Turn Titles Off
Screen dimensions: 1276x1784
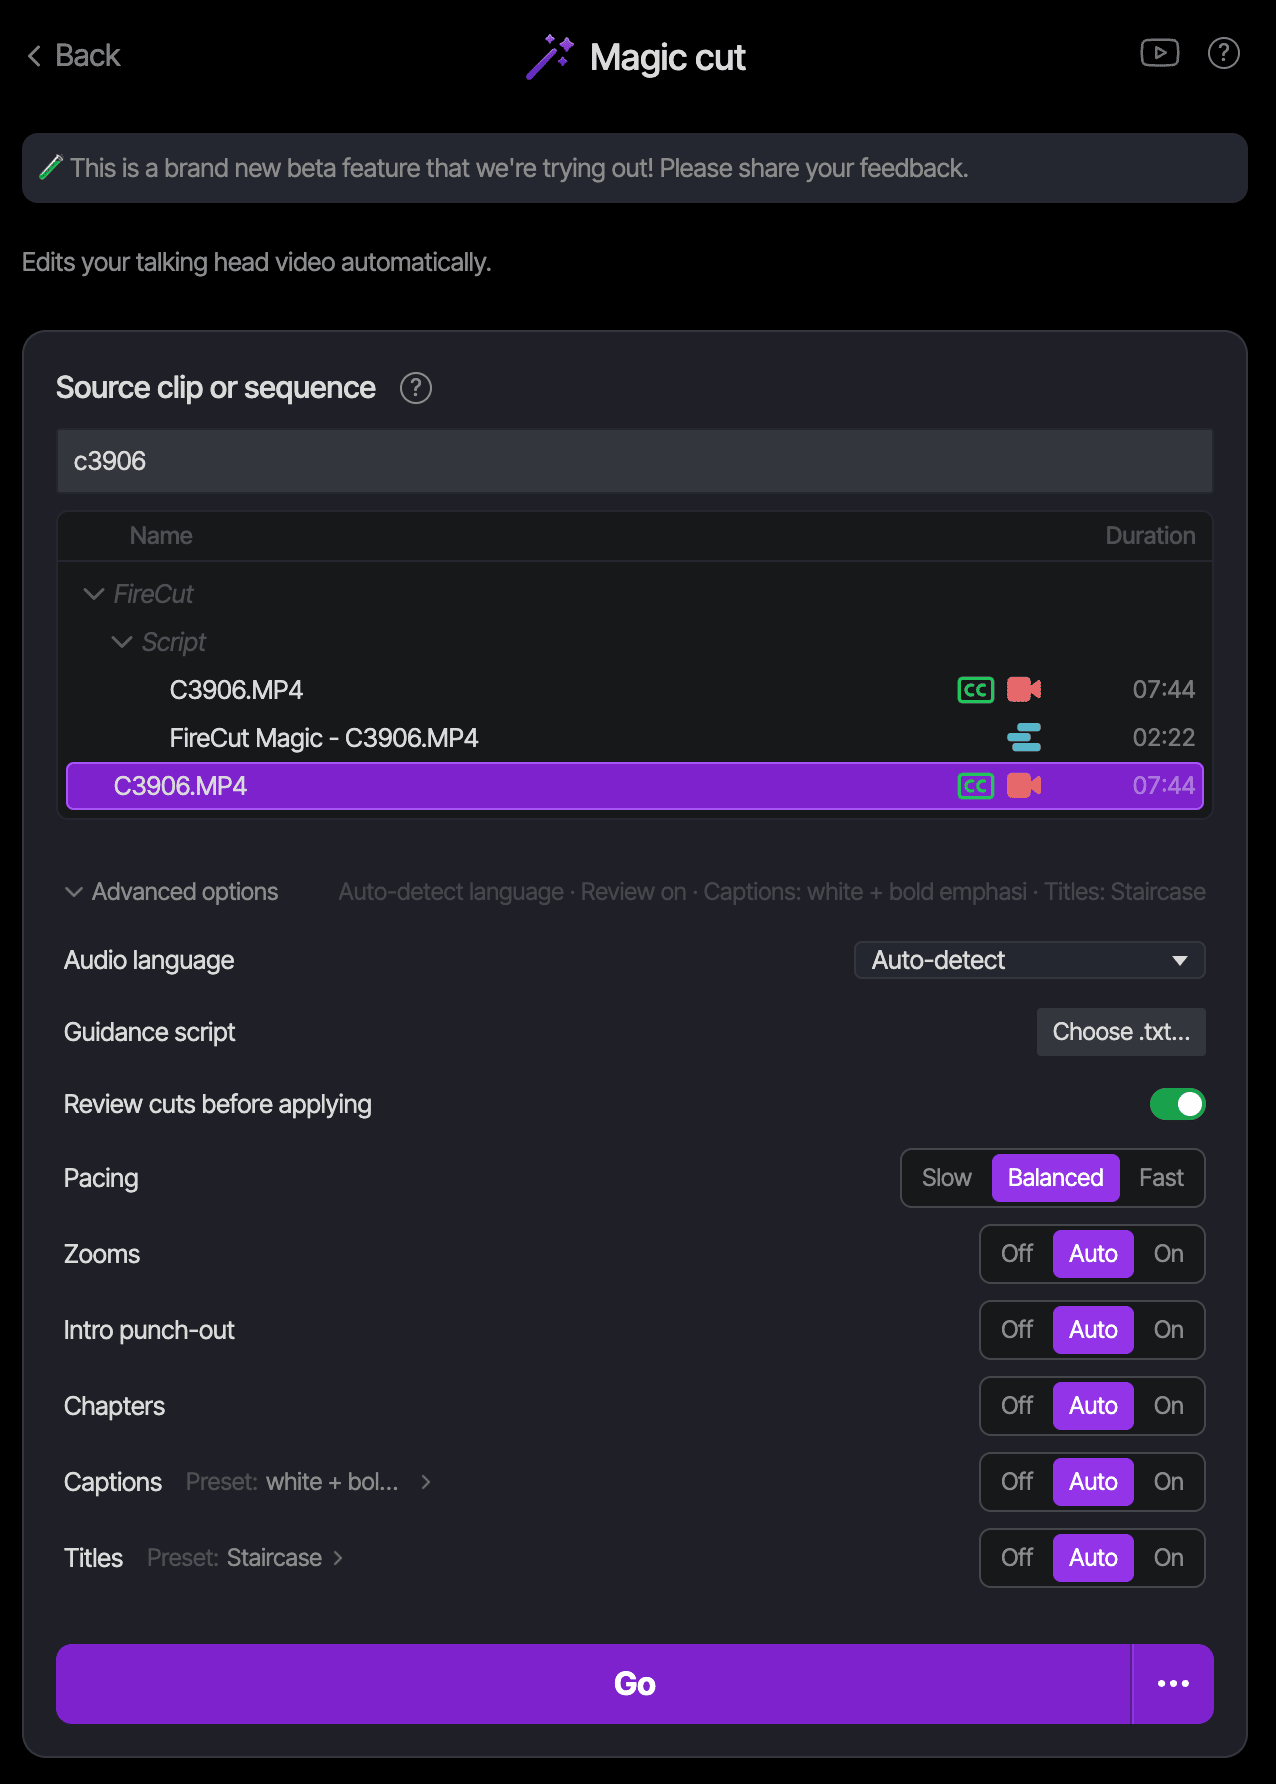(x=1017, y=1558)
